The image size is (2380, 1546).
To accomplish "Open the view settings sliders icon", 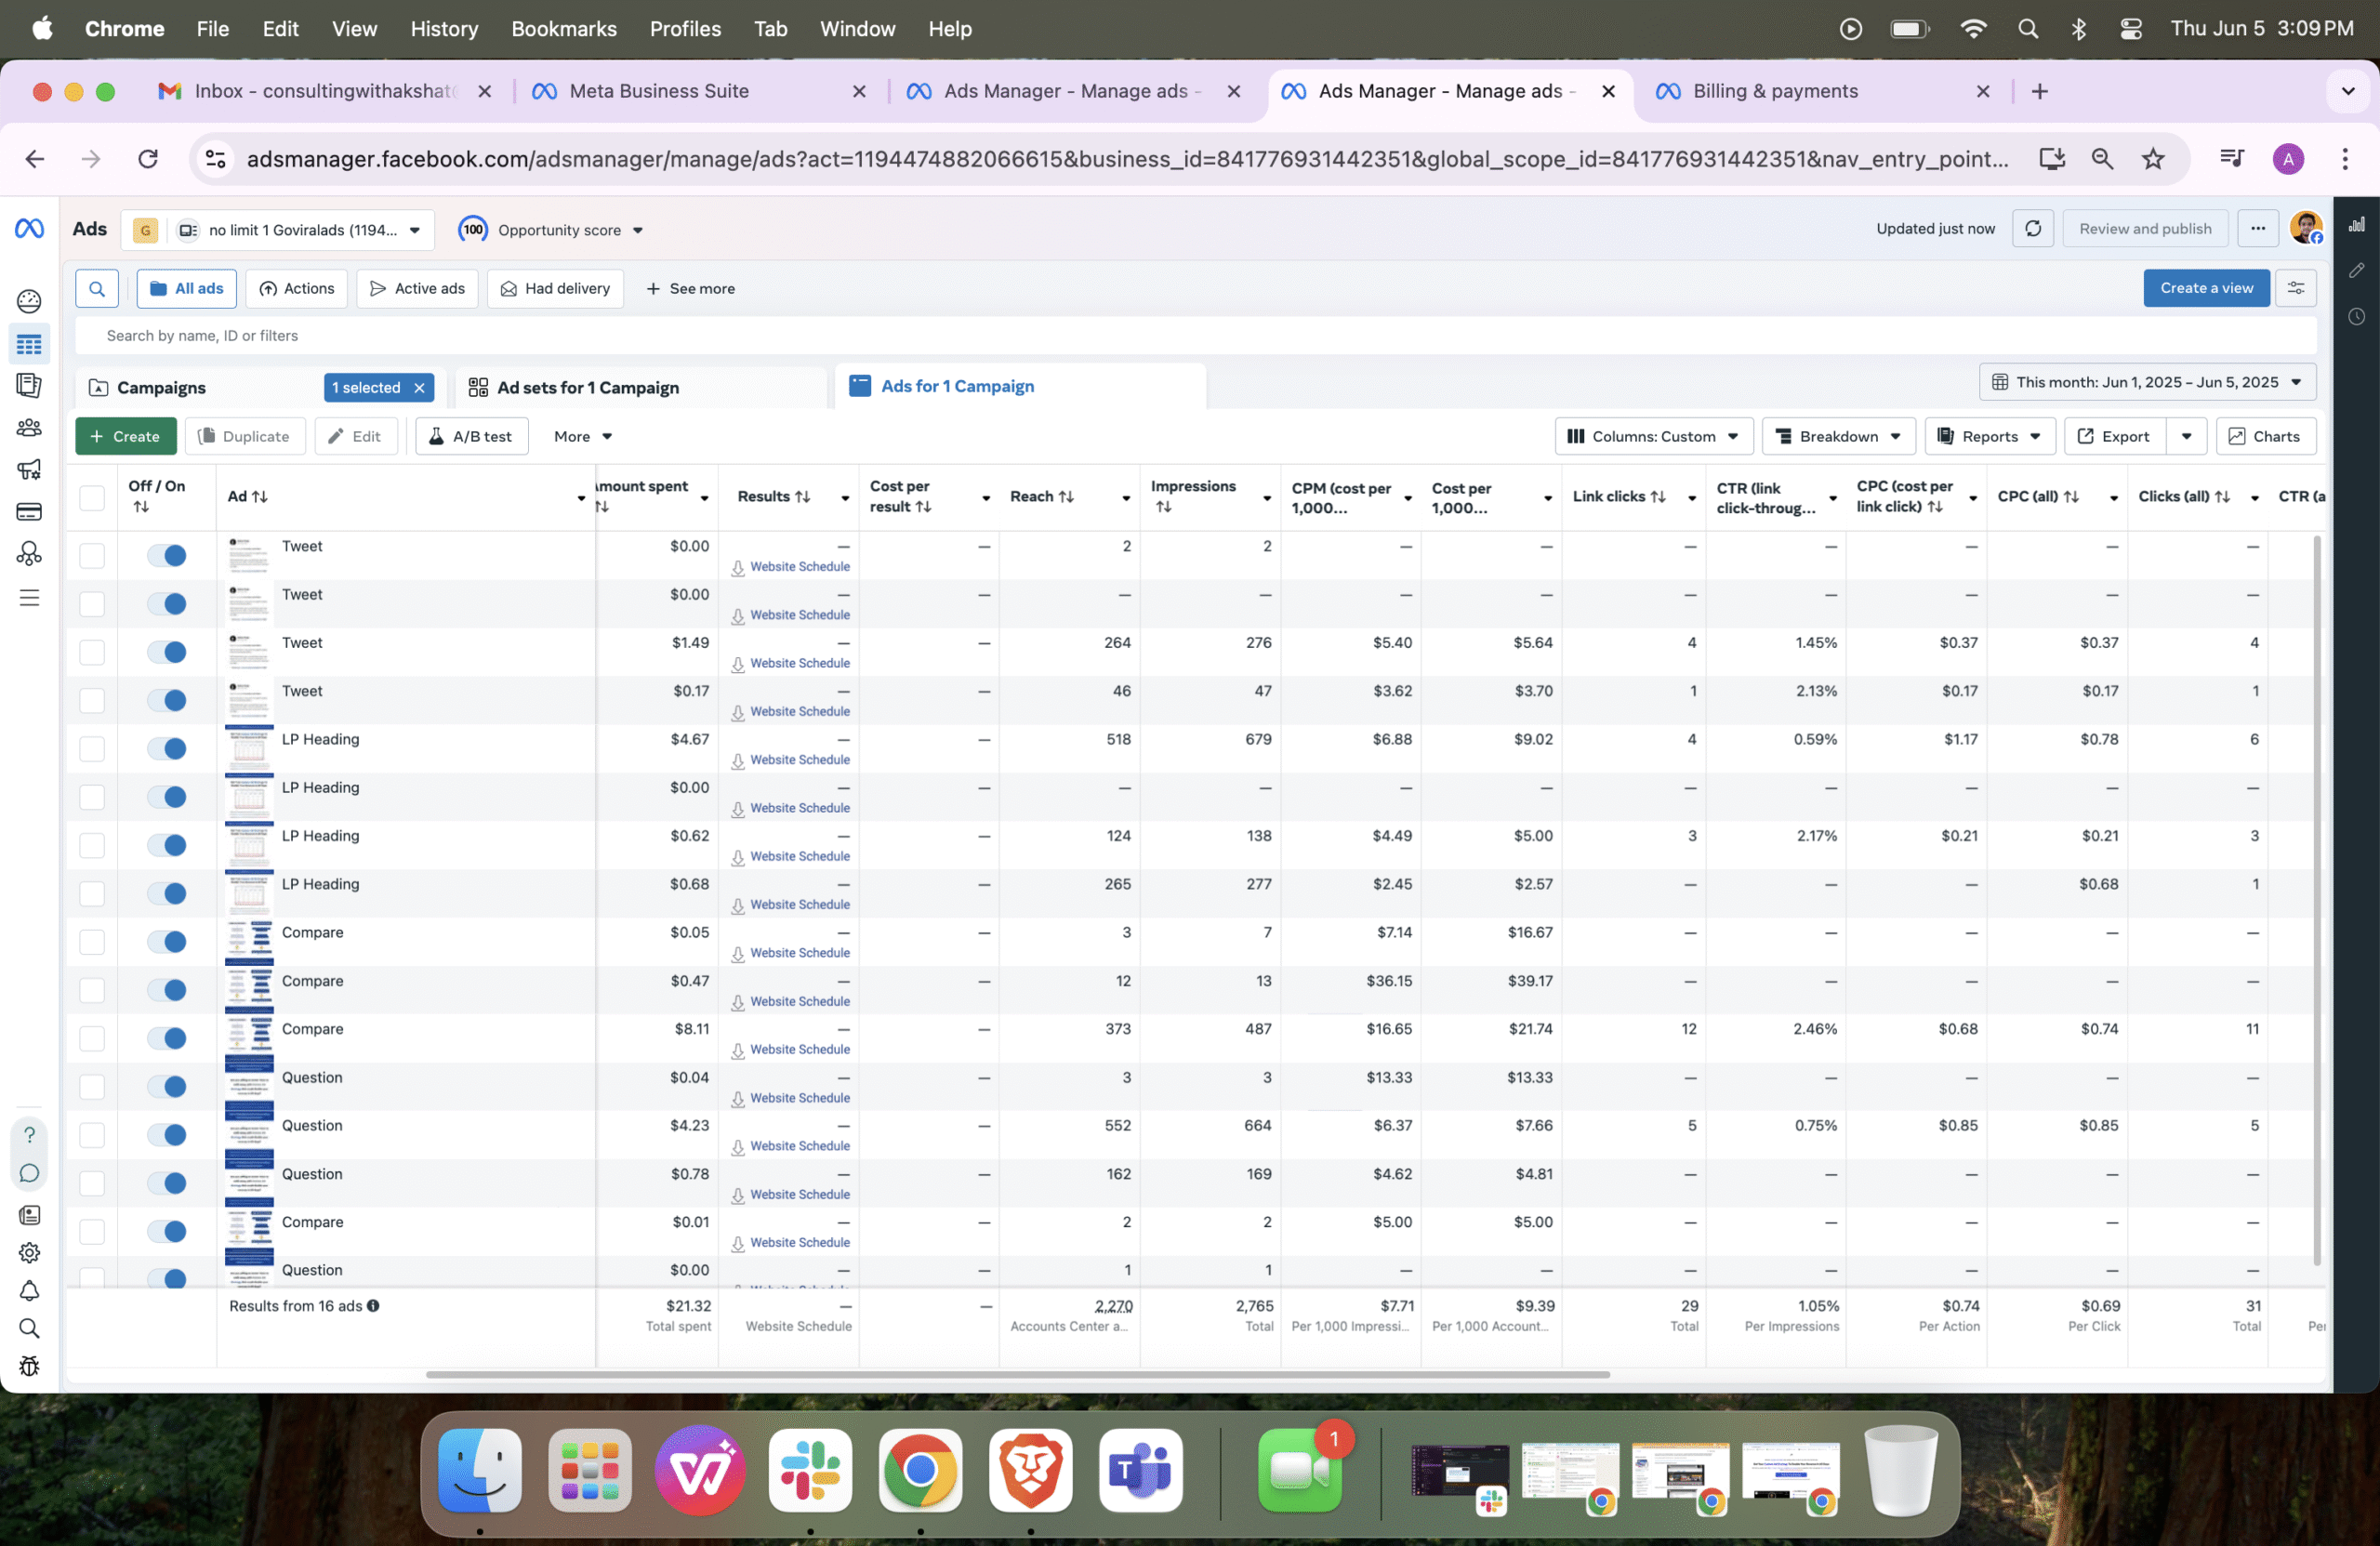I will coord(2295,288).
